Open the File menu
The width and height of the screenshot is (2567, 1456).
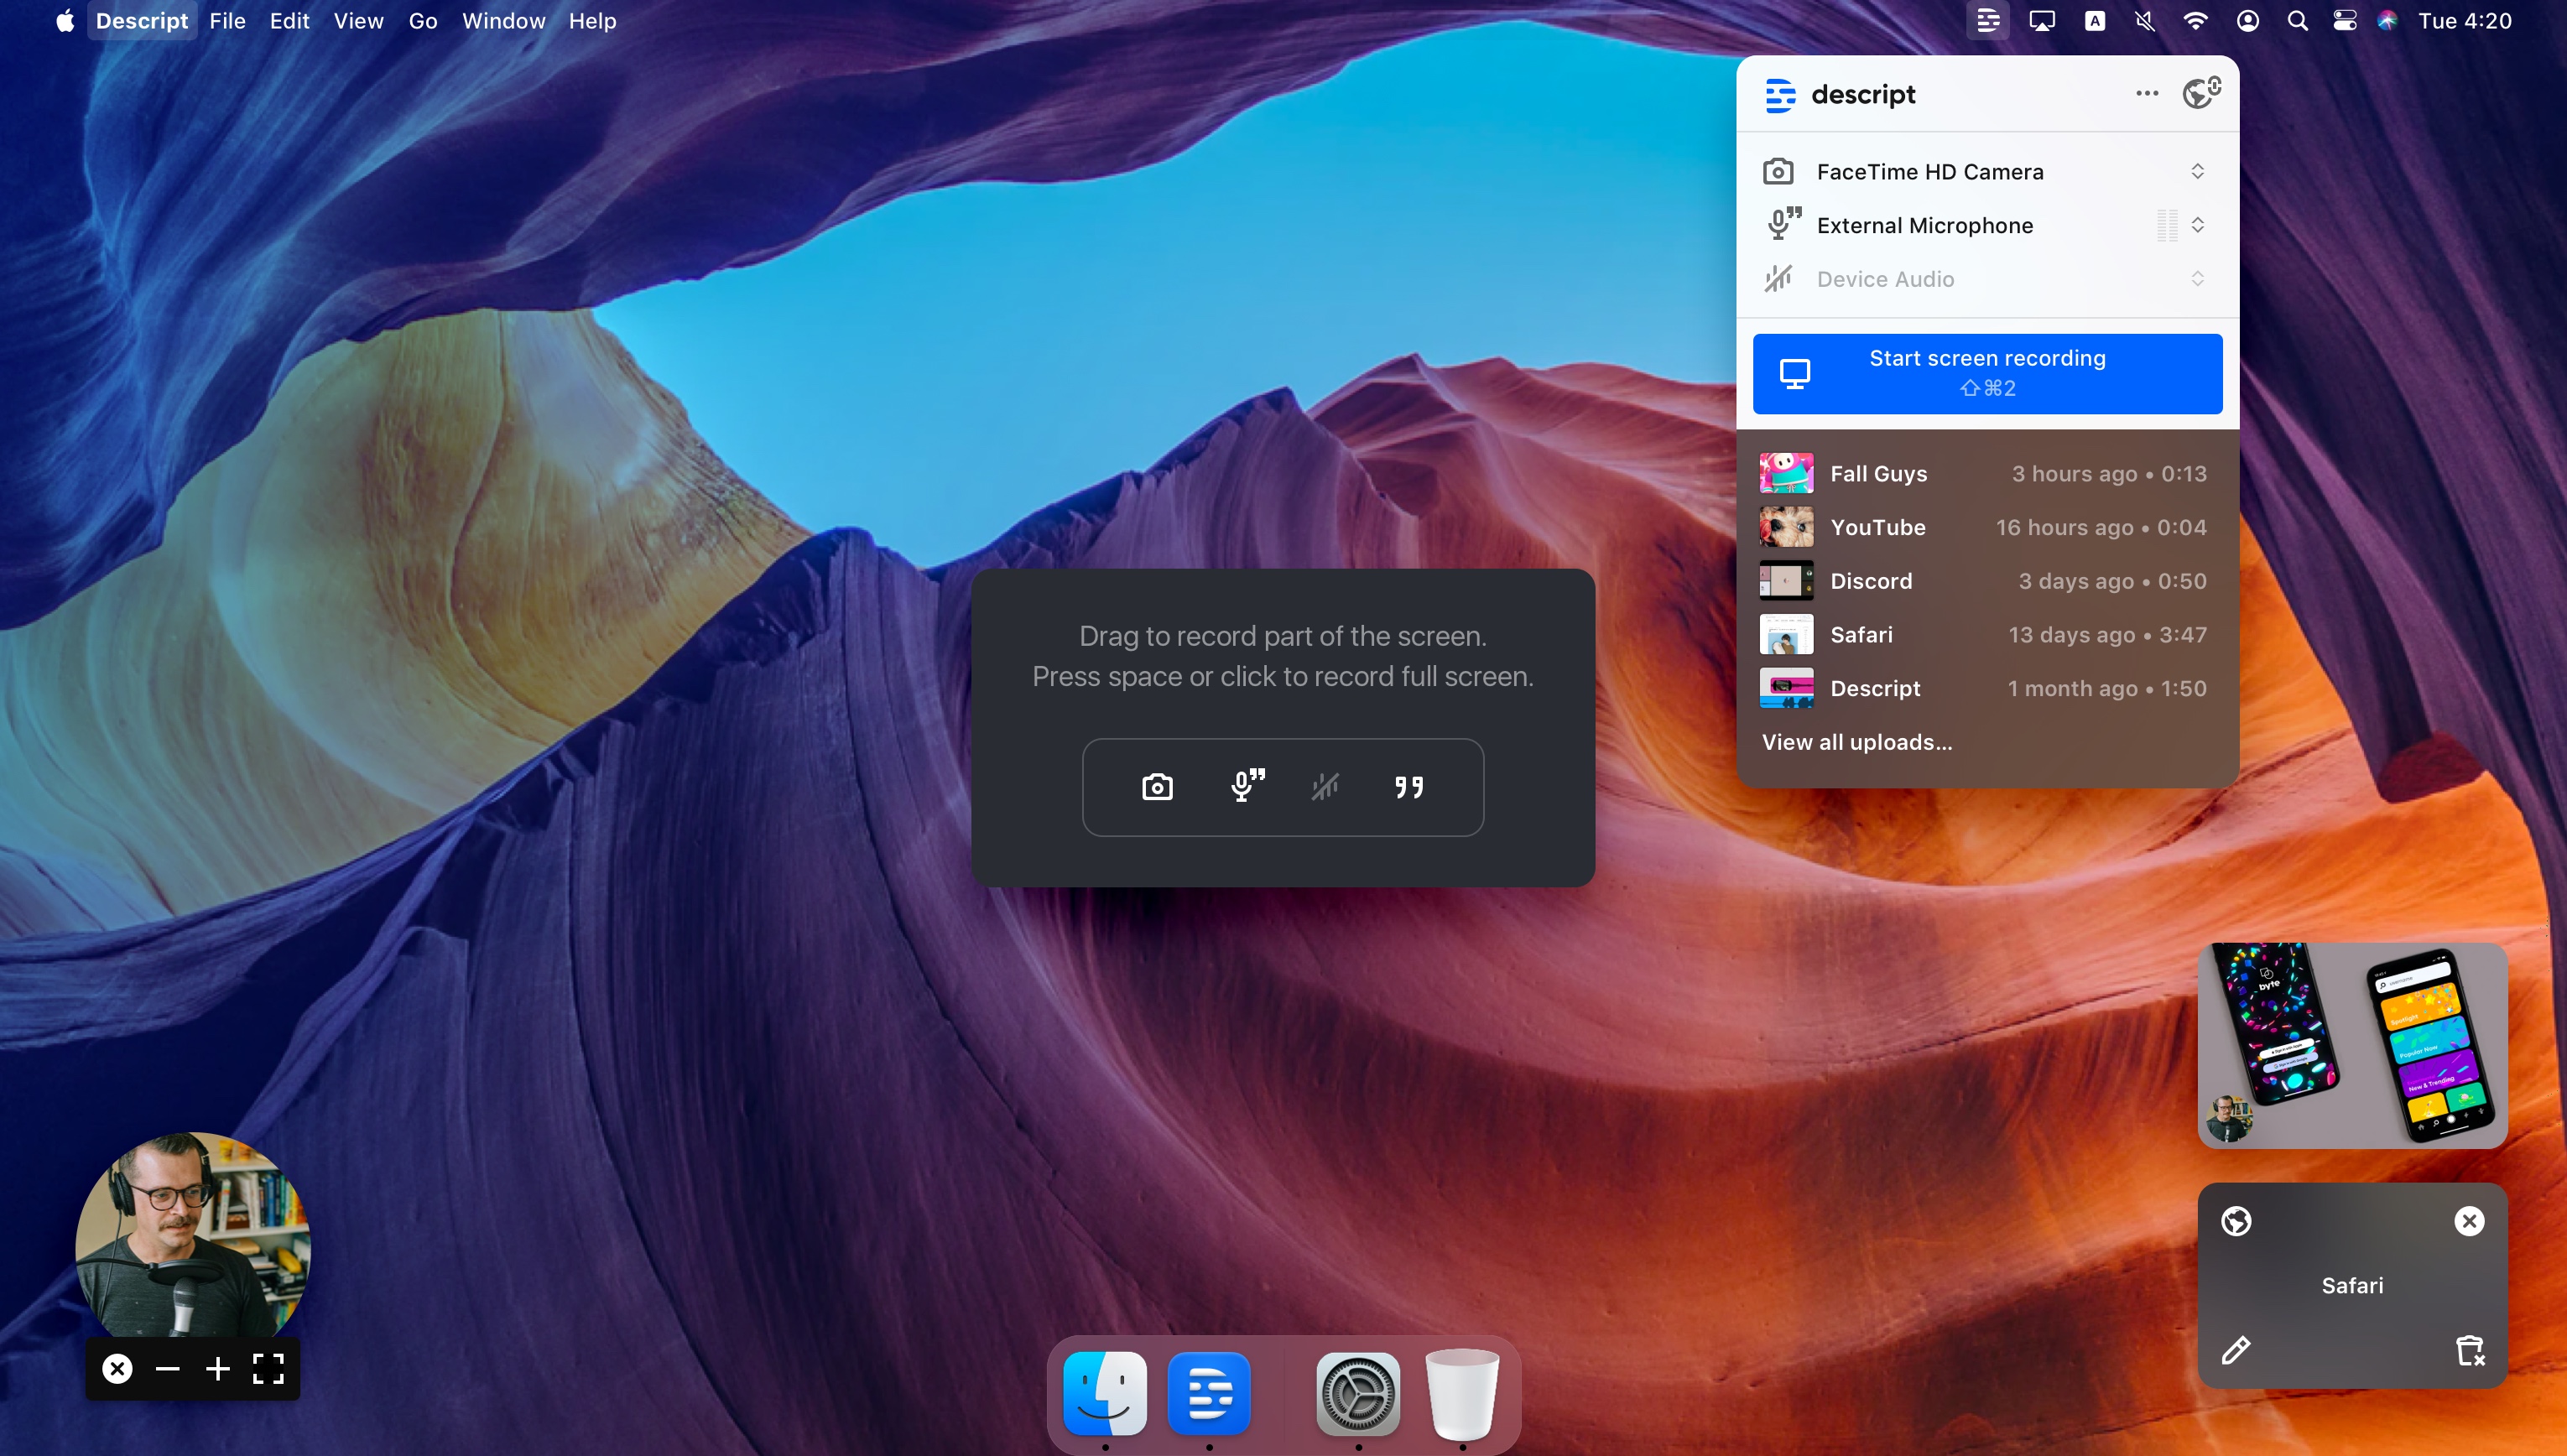(227, 21)
